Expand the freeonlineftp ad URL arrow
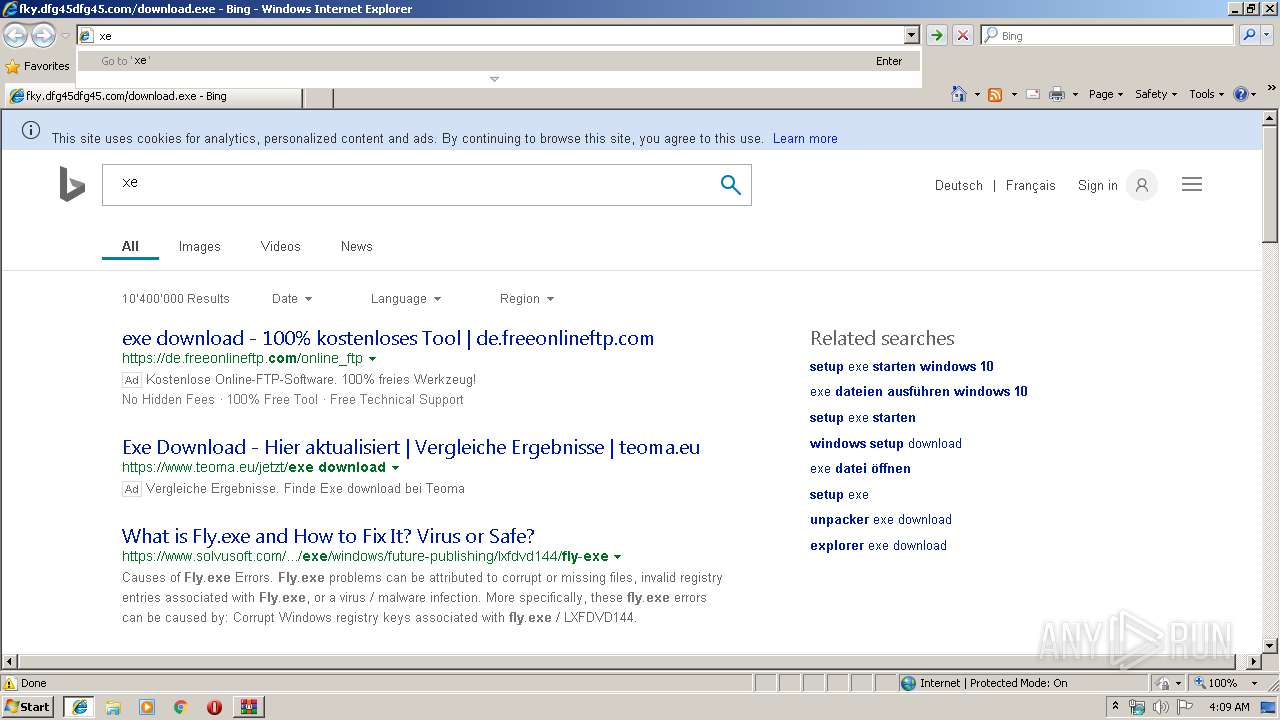Screen dimensions: 1280x720 coord(373,359)
